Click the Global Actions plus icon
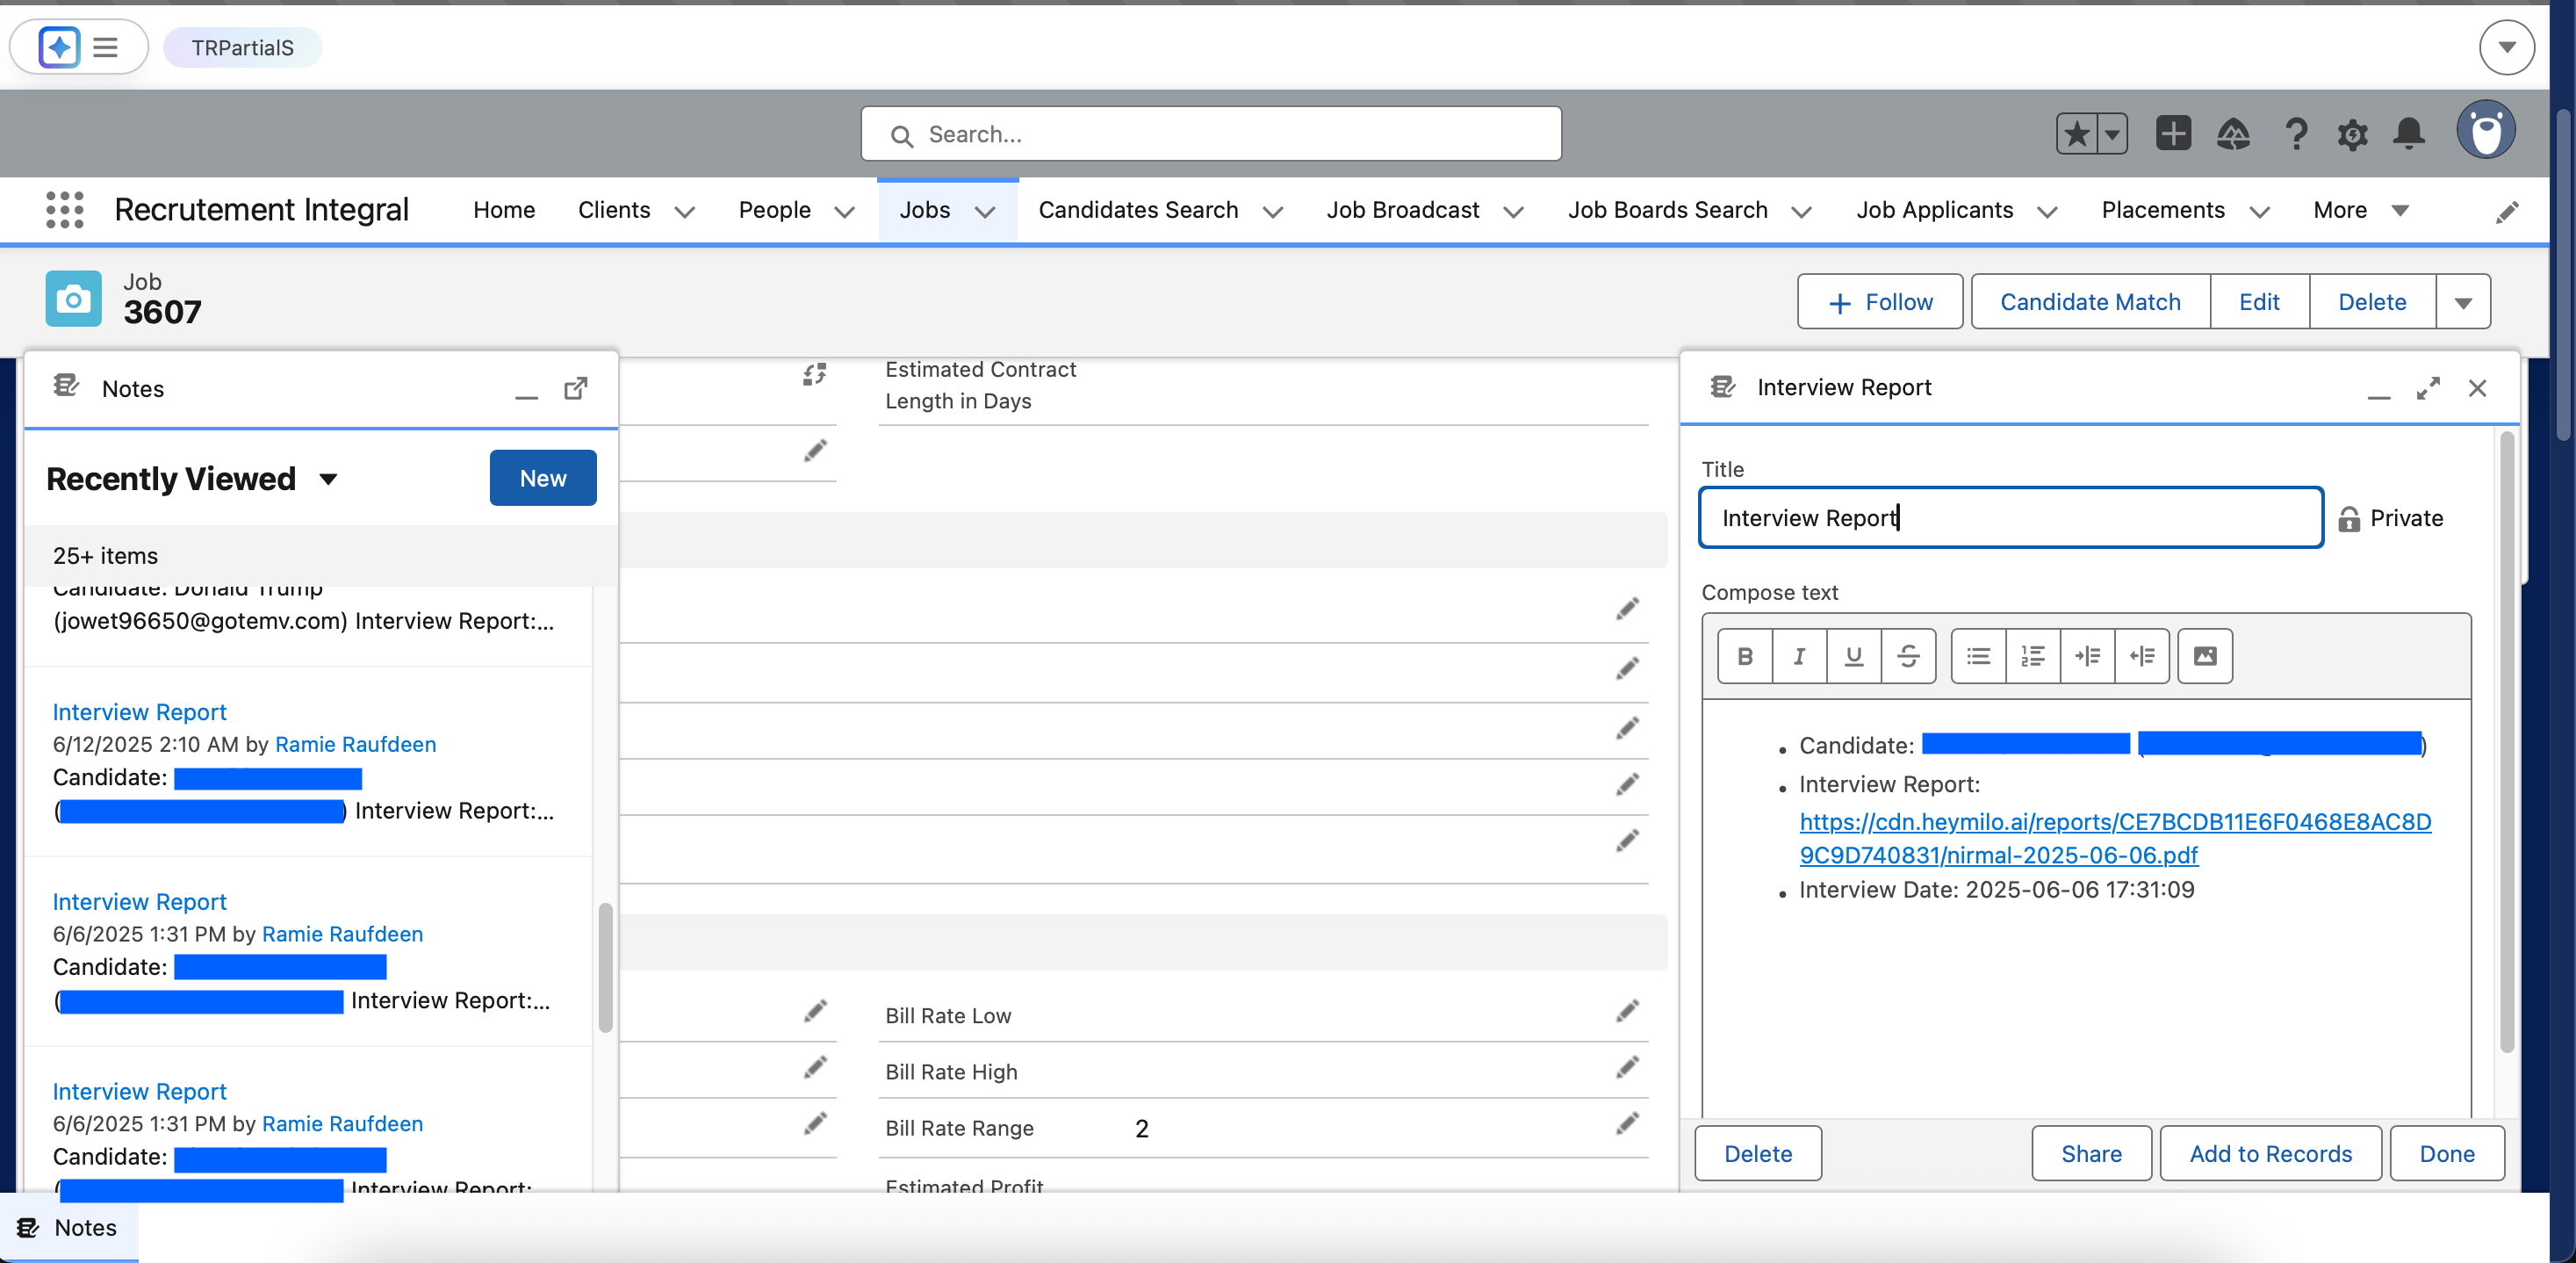This screenshot has height=1263, width=2576. click(x=2173, y=134)
